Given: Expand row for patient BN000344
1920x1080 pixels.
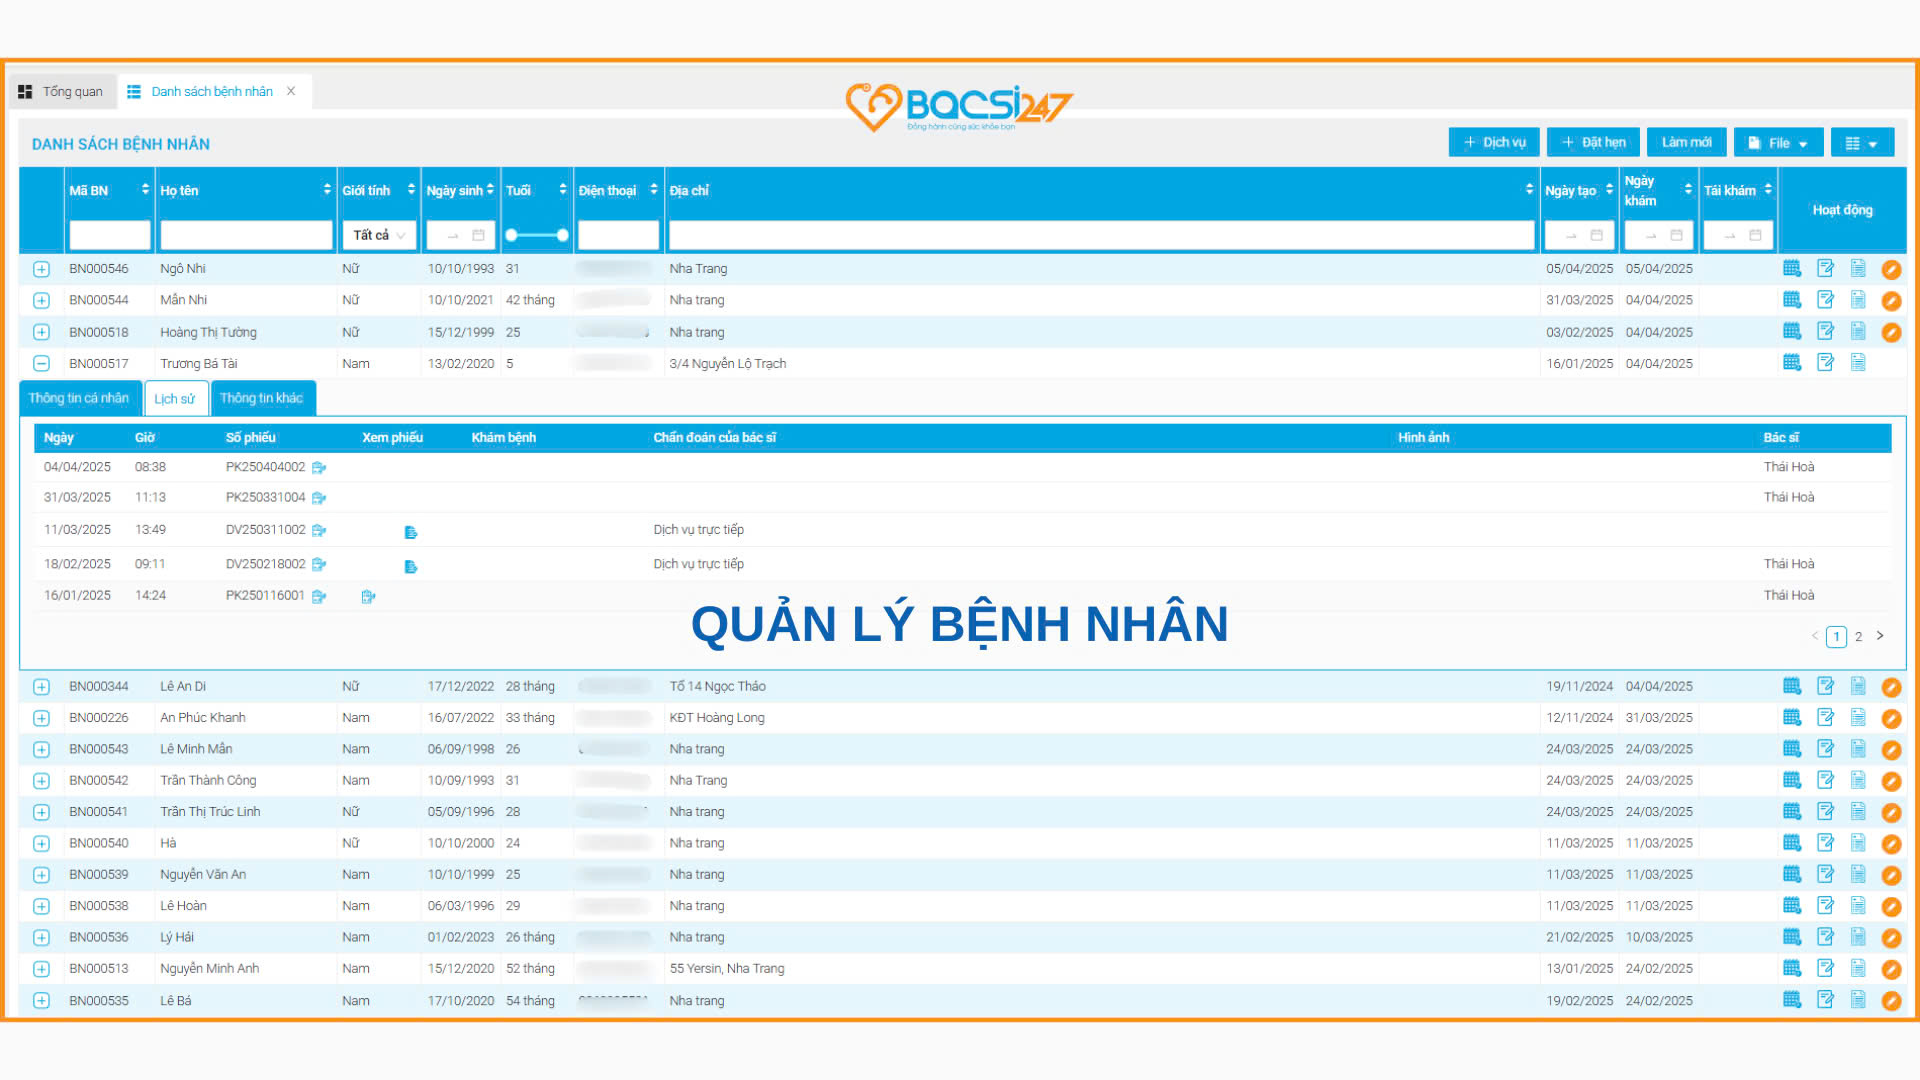Looking at the screenshot, I should pyautogui.click(x=41, y=687).
